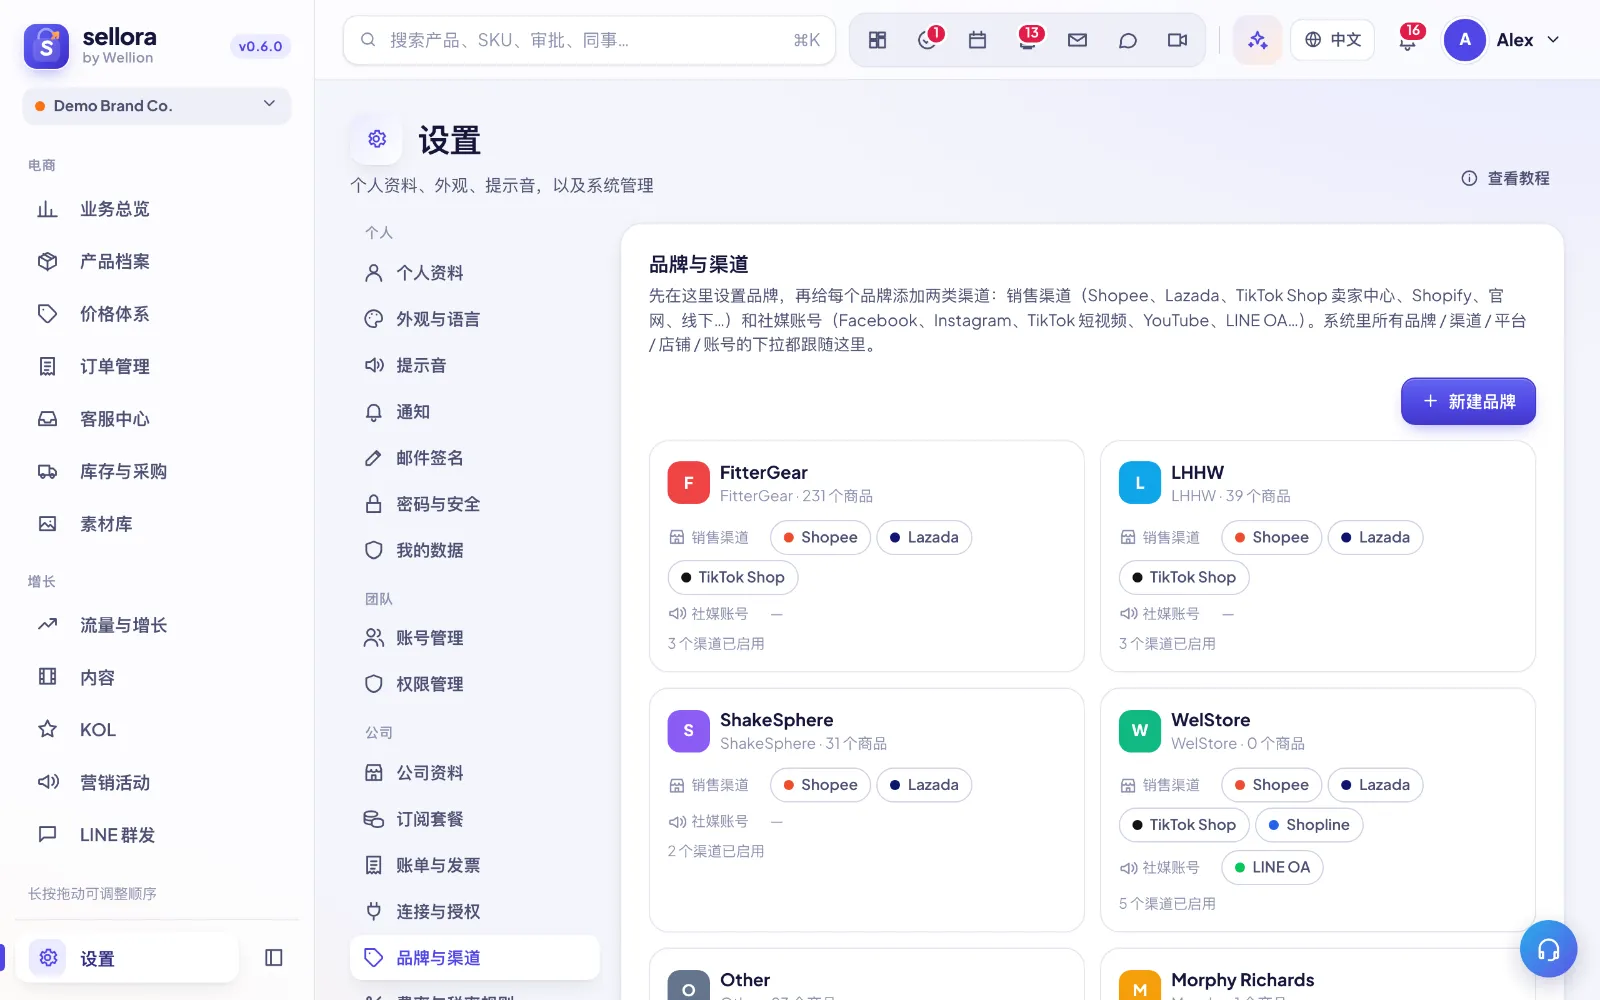
Task: Expand the Demo Brand Co. selector
Action: [x=157, y=105]
